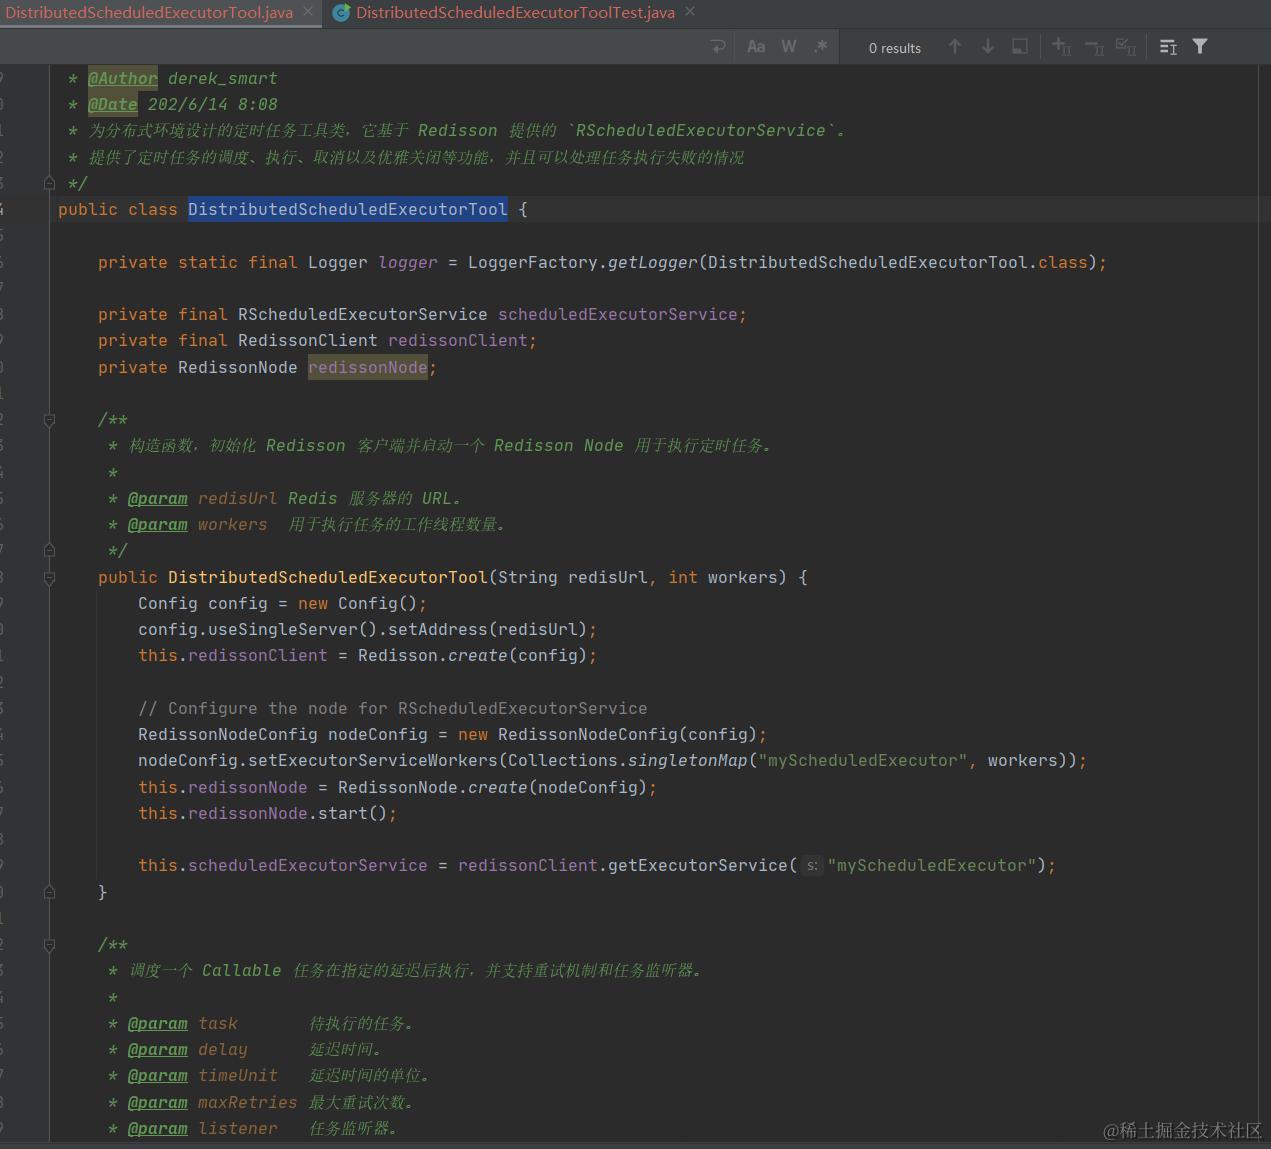Collapse the constructor Javadoc comment block
Image resolution: width=1271 pixels, height=1149 pixels.
[49, 421]
